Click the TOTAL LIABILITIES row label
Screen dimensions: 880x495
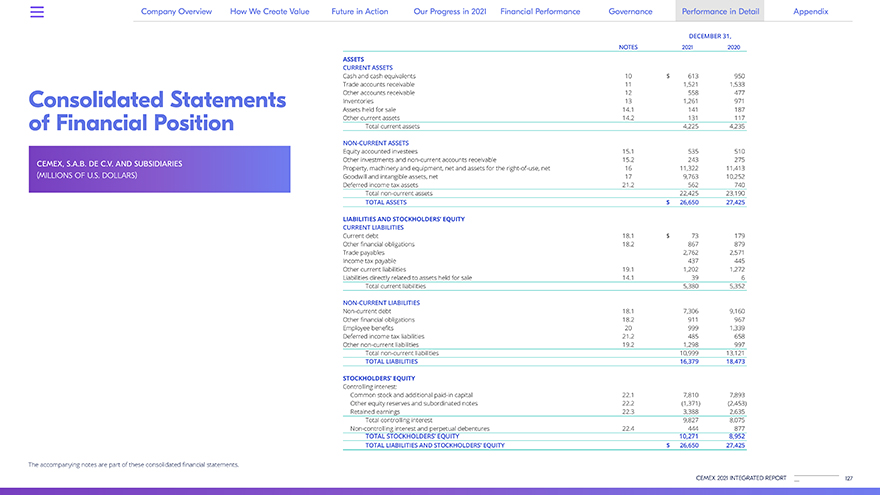click(x=391, y=361)
